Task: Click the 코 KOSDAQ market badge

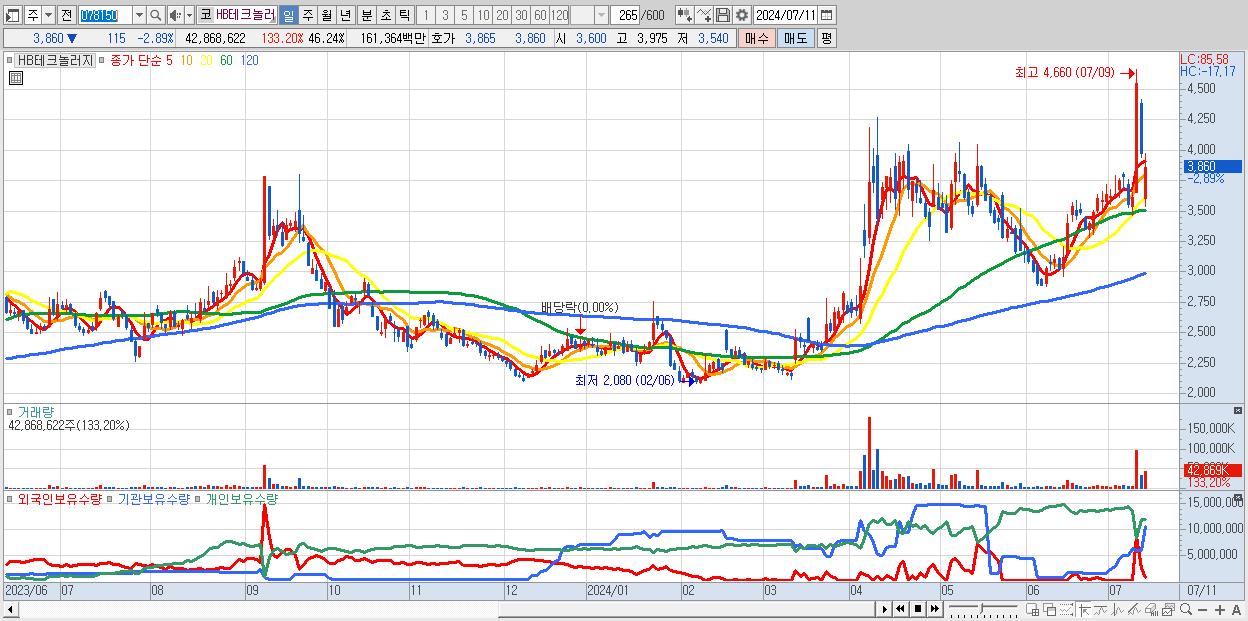Action: (205, 15)
